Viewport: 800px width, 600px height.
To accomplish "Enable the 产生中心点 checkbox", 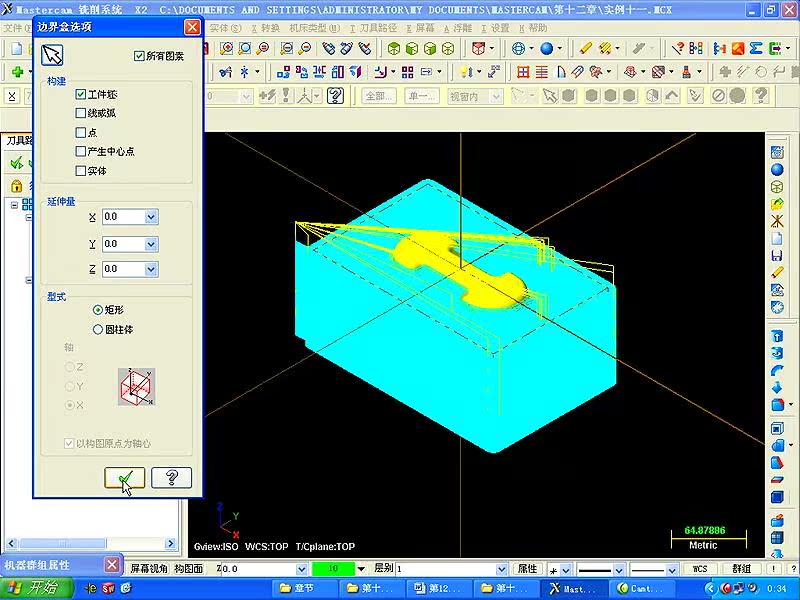I will (x=80, y=151).
